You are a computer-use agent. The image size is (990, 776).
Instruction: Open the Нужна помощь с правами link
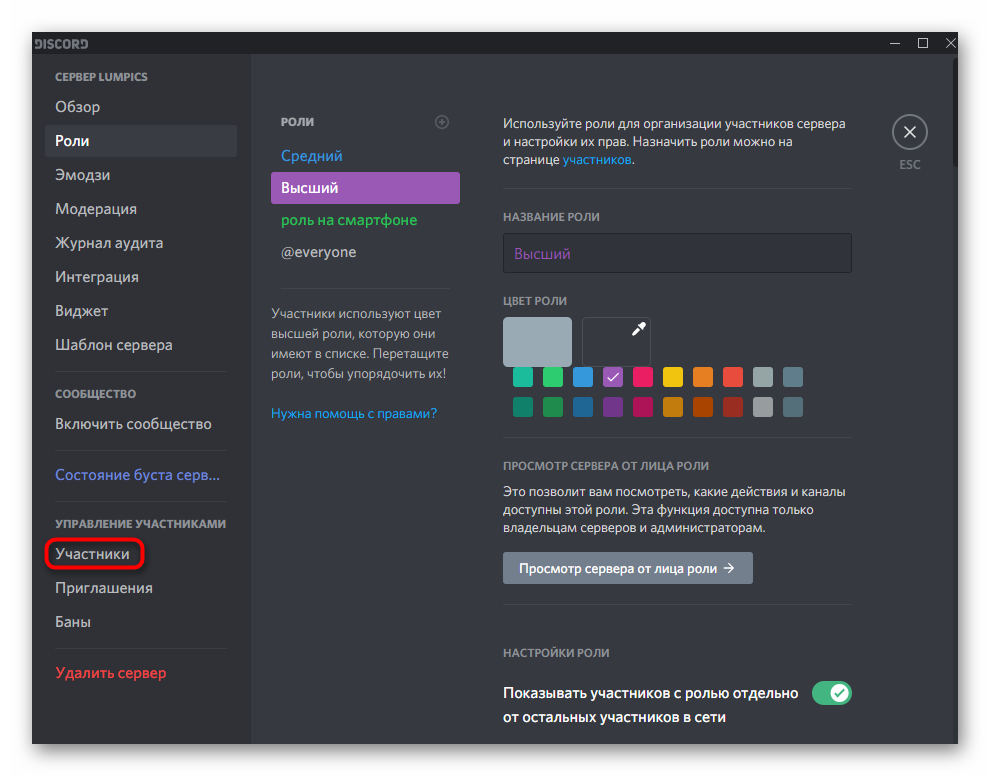pyautogui.click(x=354, y=413)
